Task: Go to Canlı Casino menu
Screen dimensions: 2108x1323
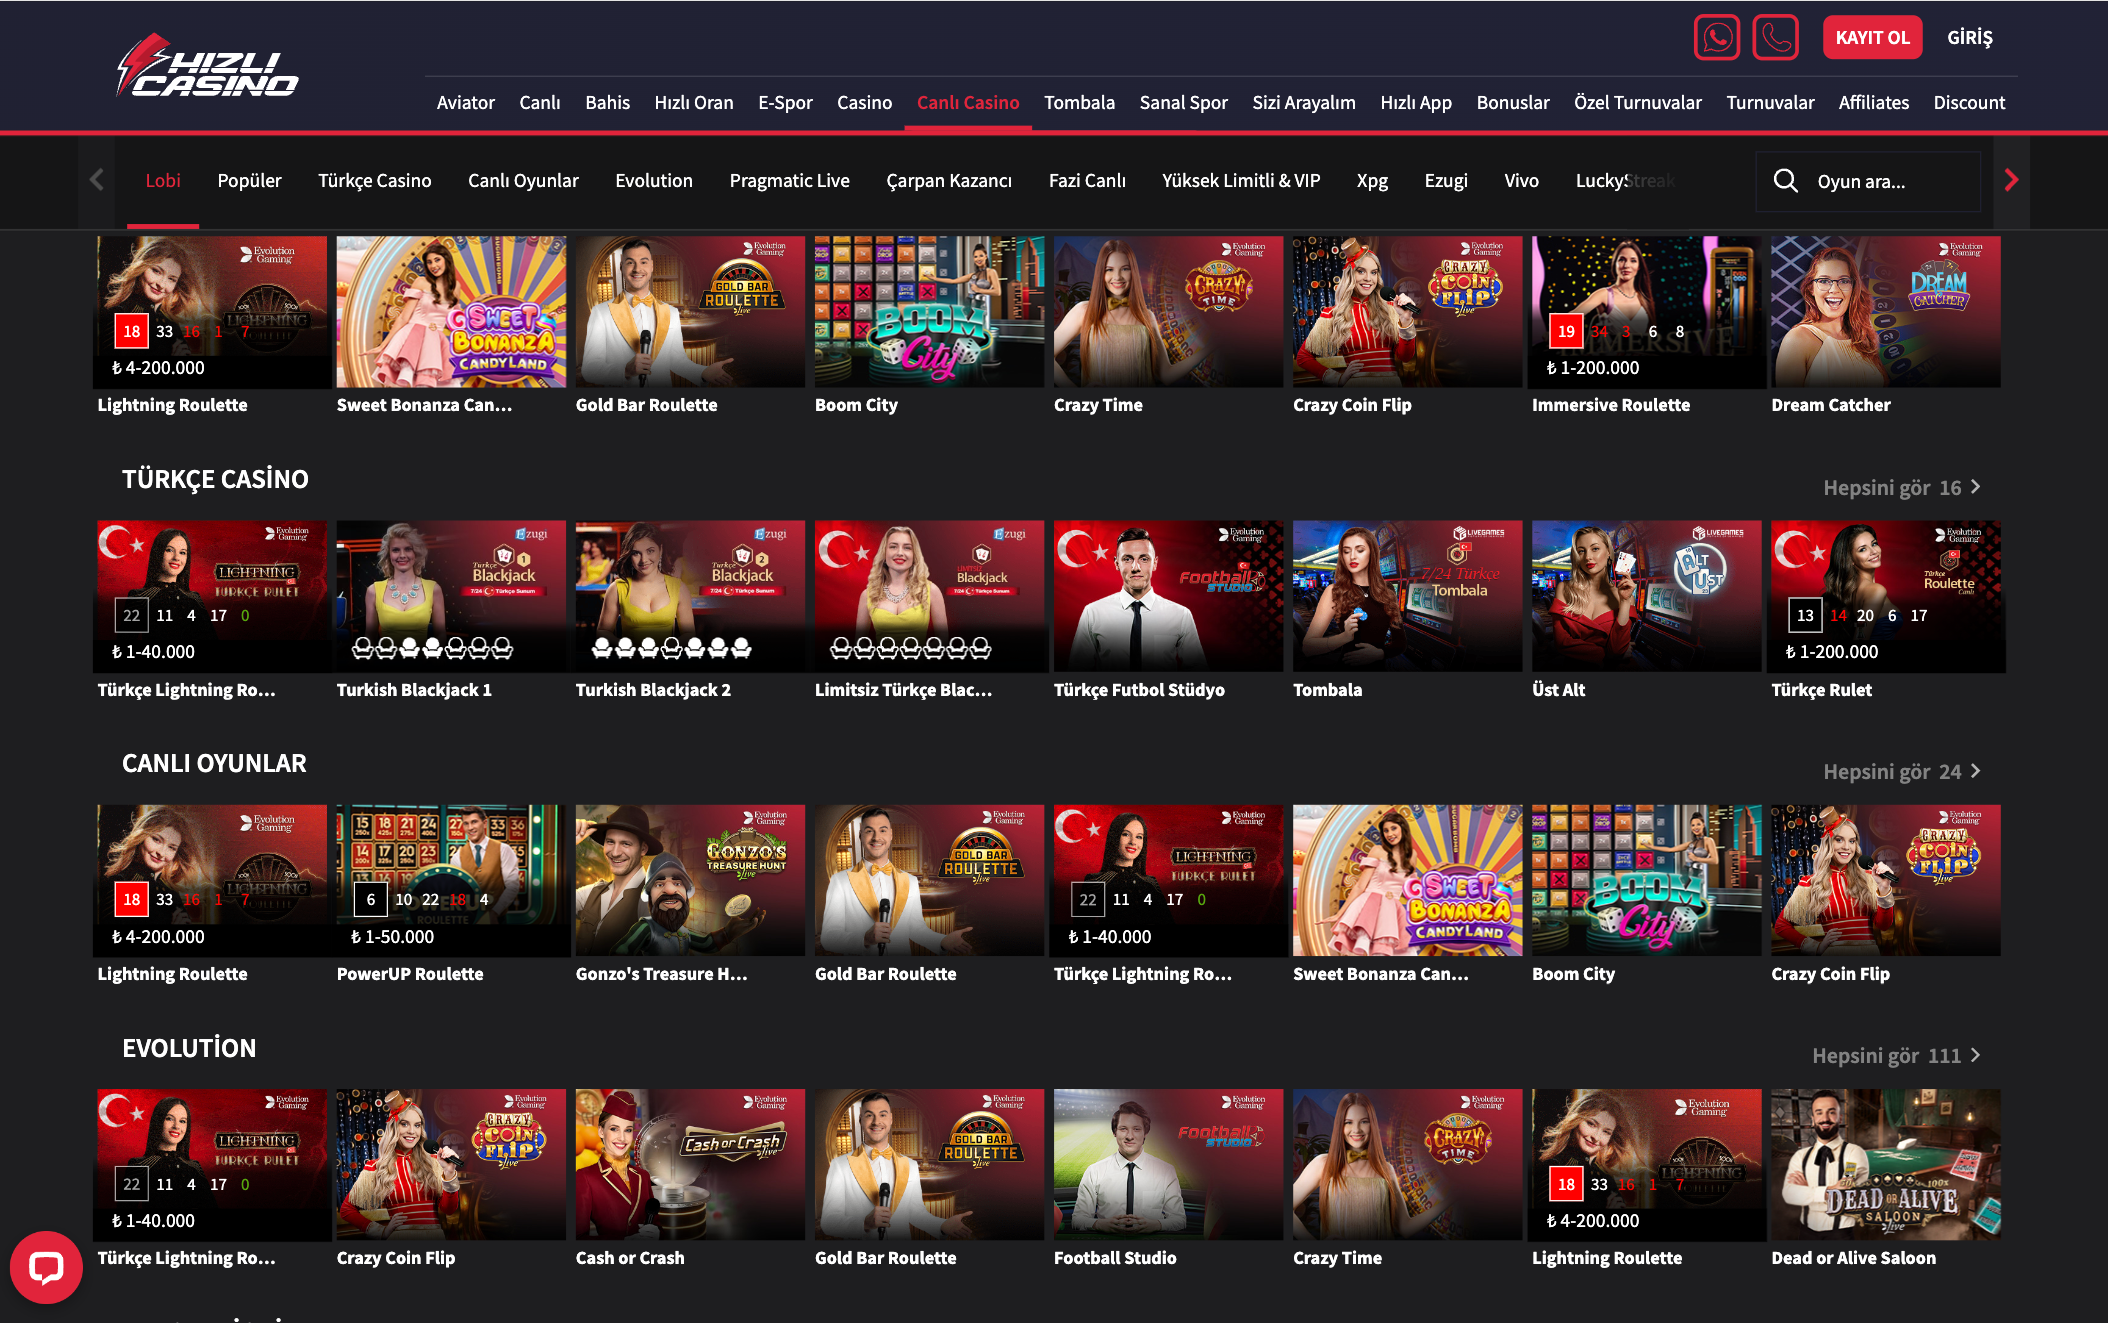Action: [x=968, y=103]
